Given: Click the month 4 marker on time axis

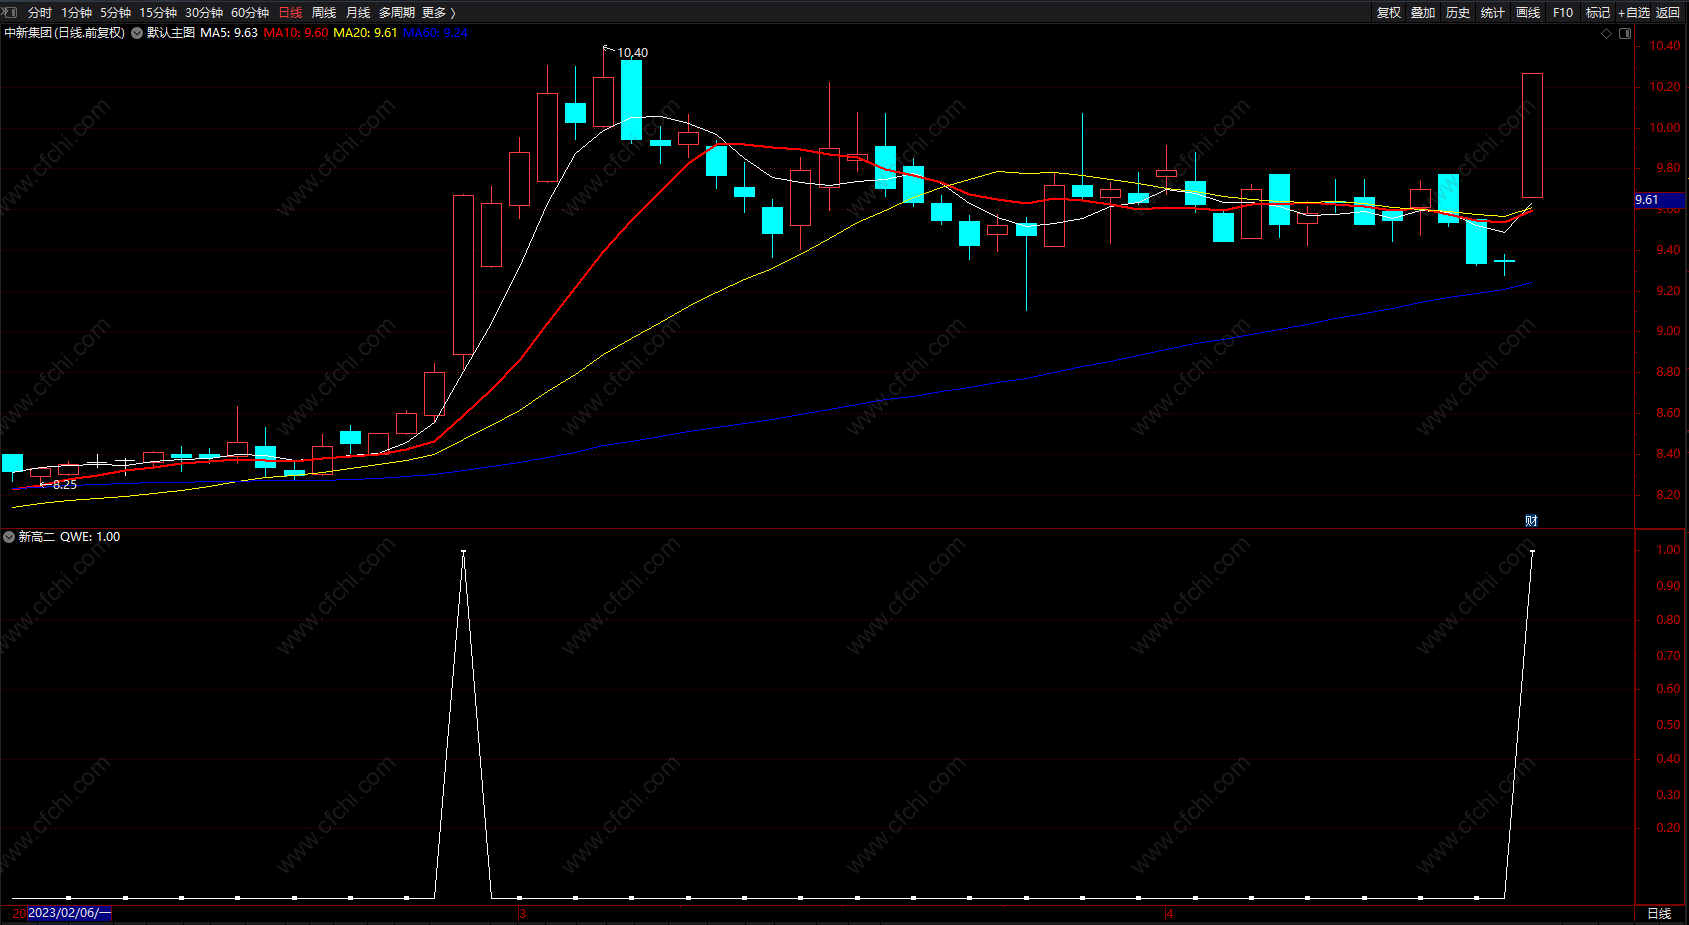Looking at the screenshot, I should point(1169,914).
